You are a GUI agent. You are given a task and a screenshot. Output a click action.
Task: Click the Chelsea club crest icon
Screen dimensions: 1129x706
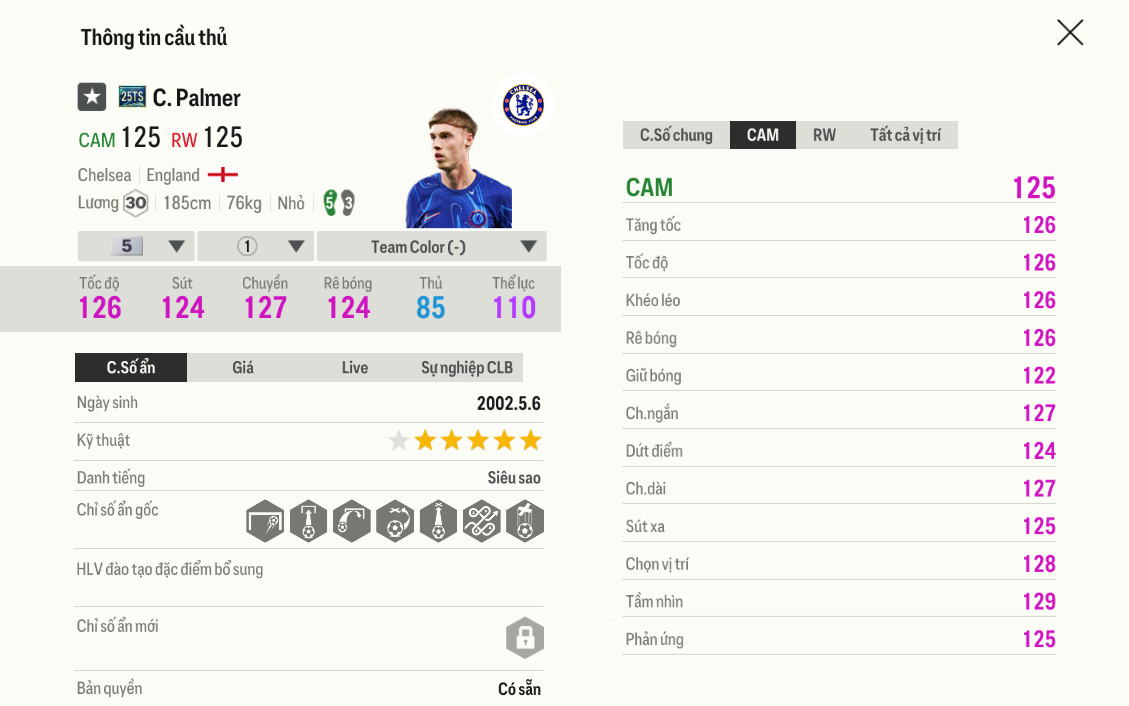coord(523,104)
